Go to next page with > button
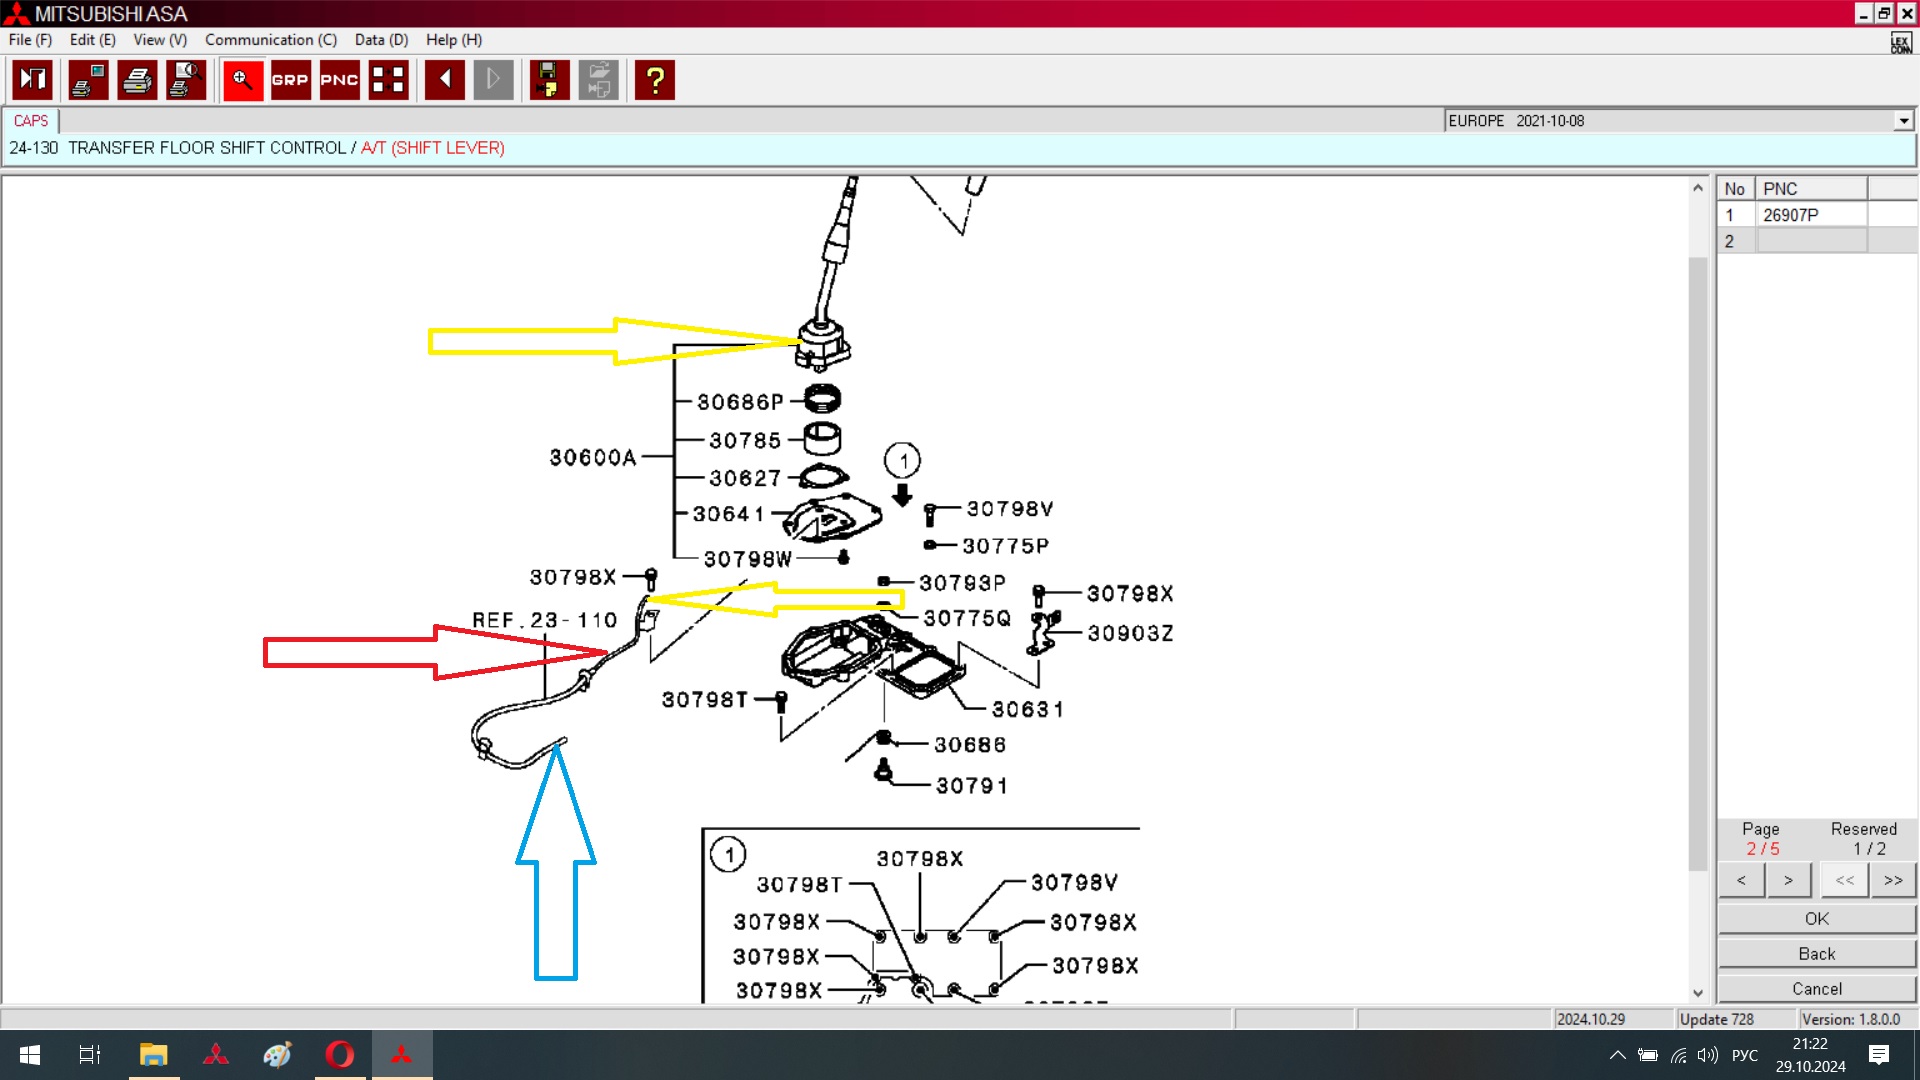 tap(1788, 880)
